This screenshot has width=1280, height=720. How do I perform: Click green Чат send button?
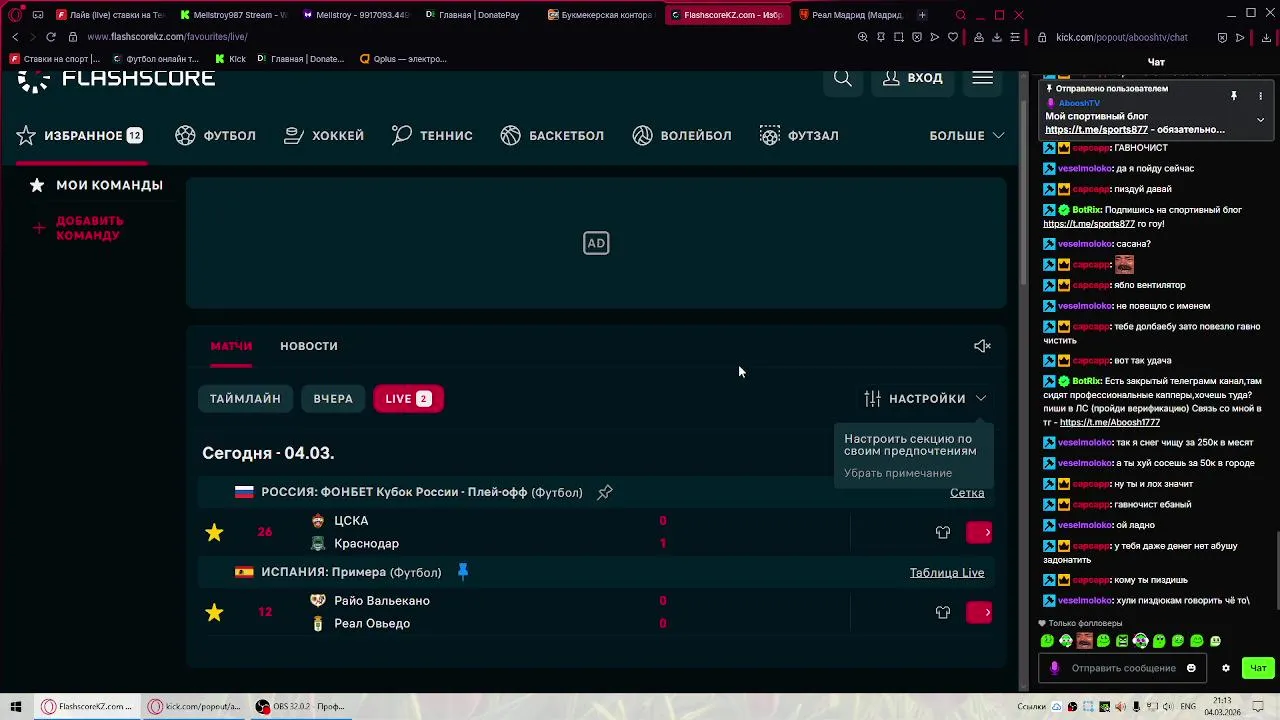(x=1258, y=669)
